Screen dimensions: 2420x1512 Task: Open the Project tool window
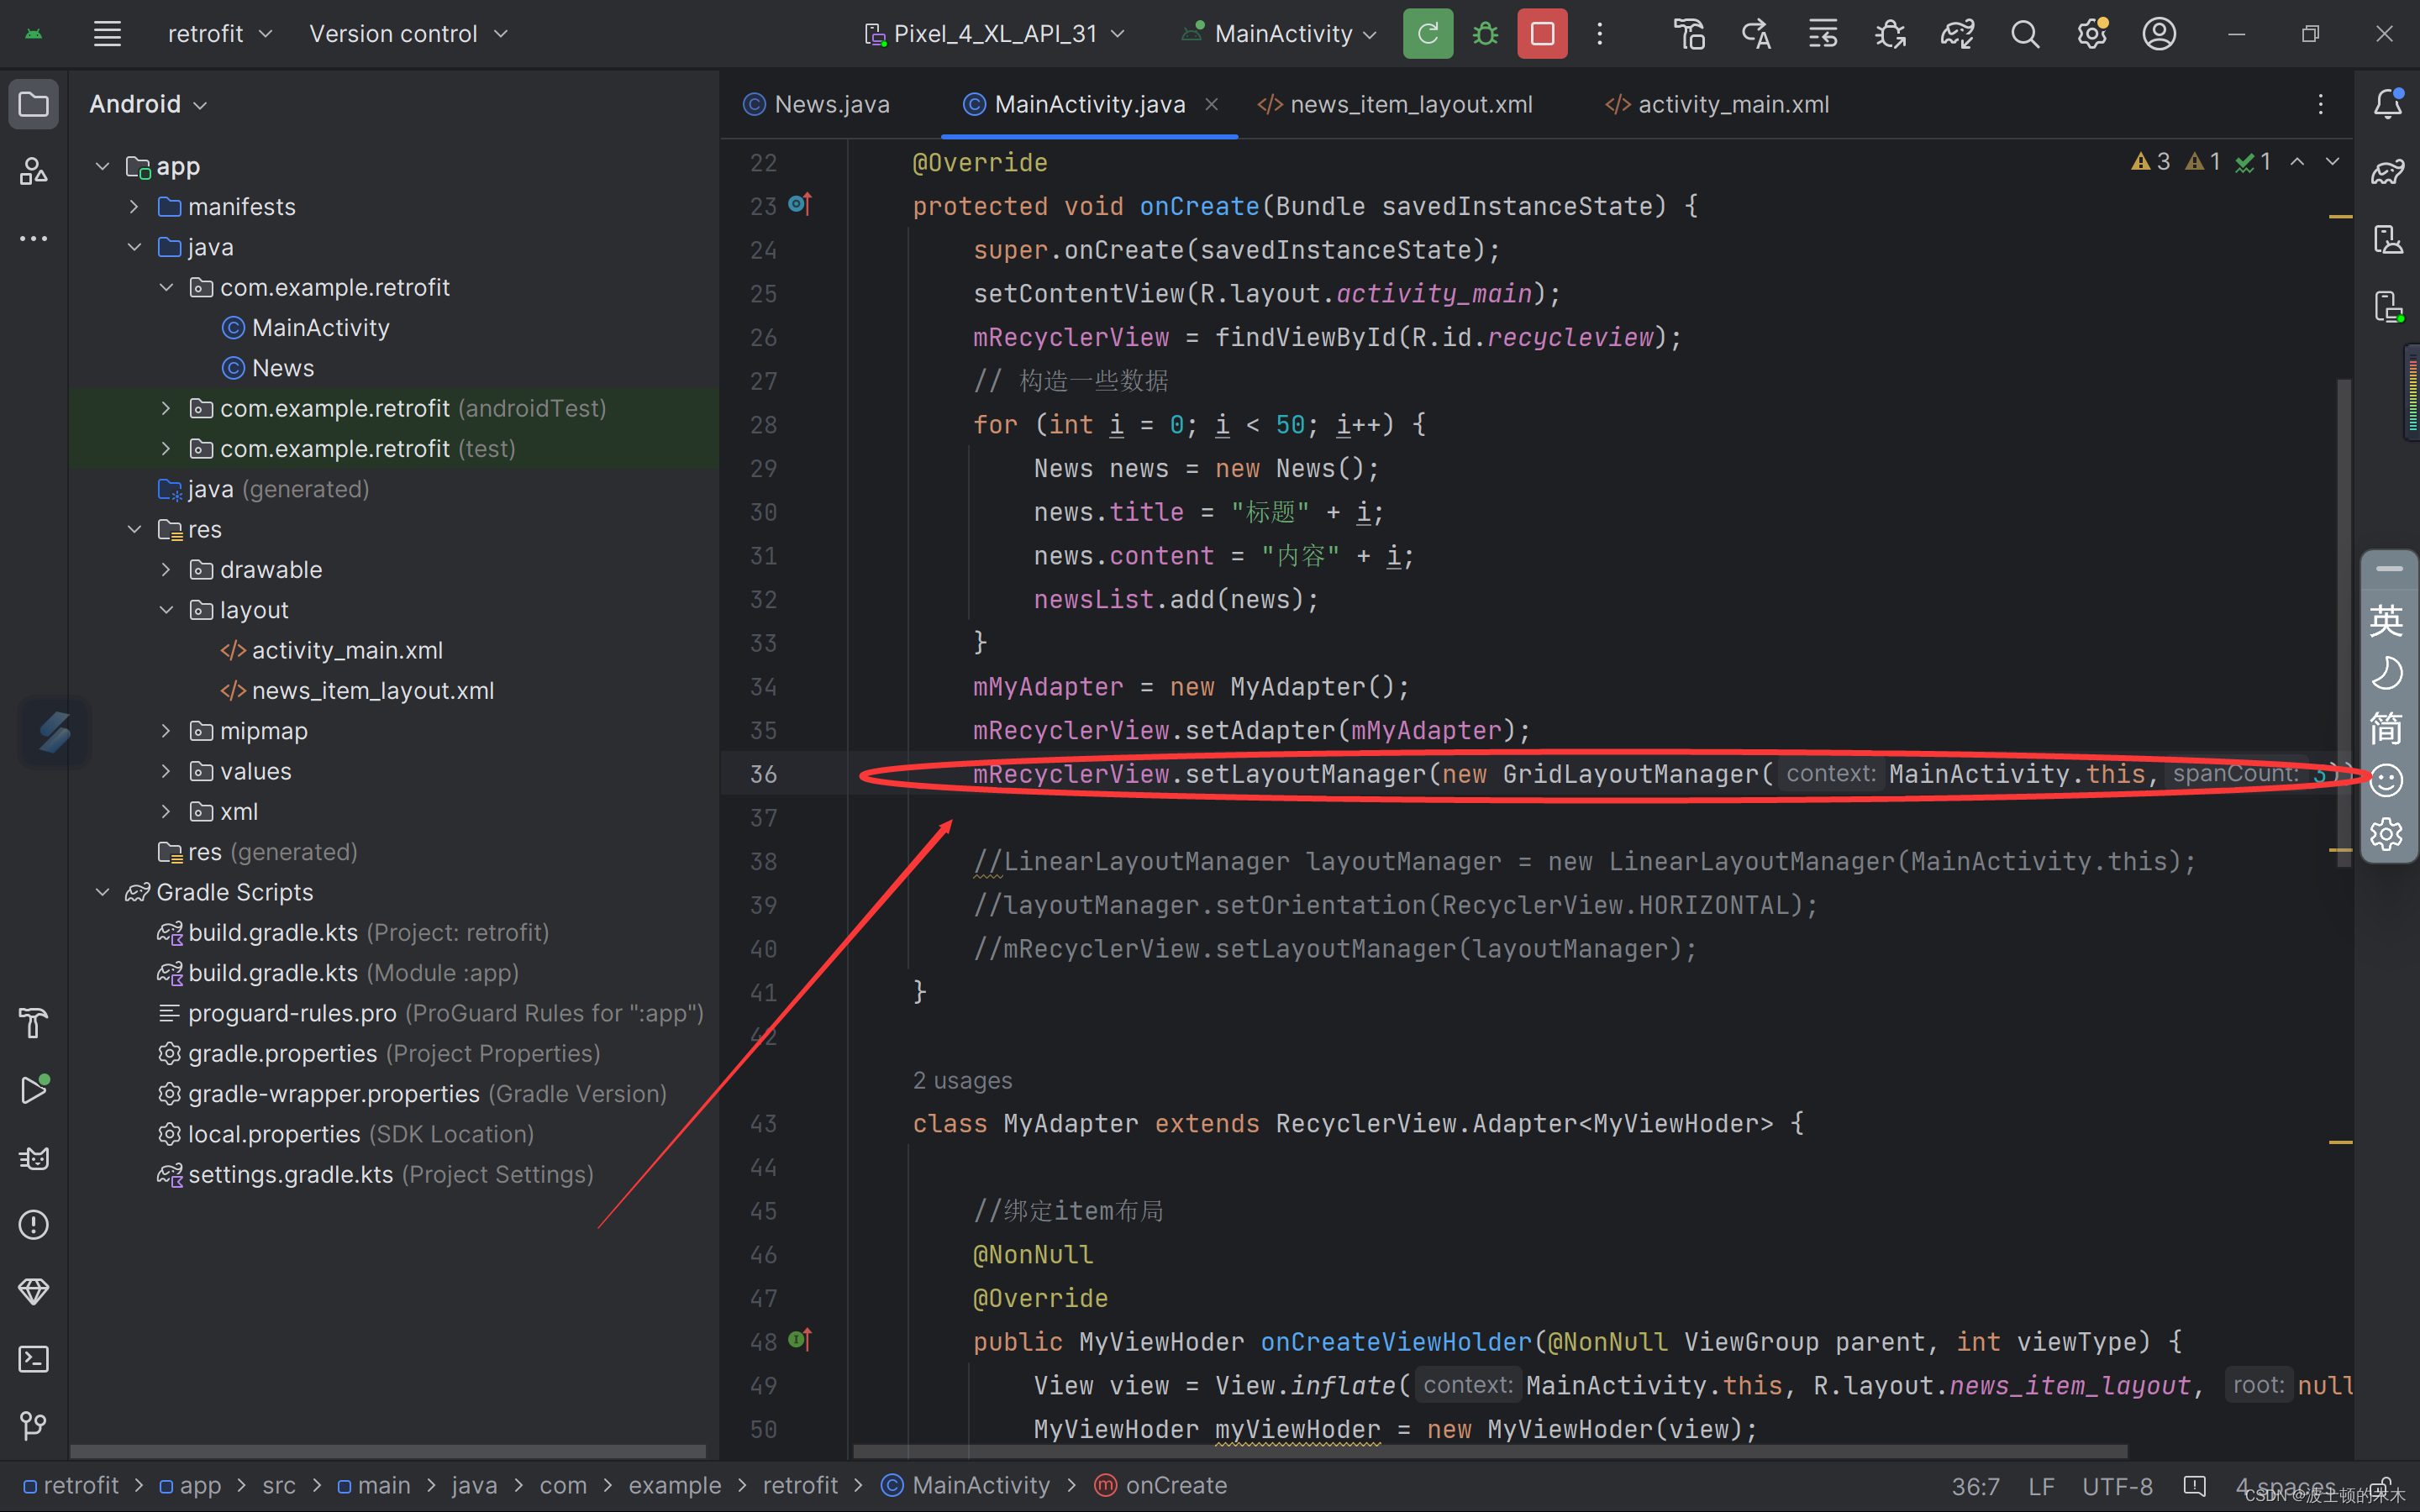tap(34, 104)
